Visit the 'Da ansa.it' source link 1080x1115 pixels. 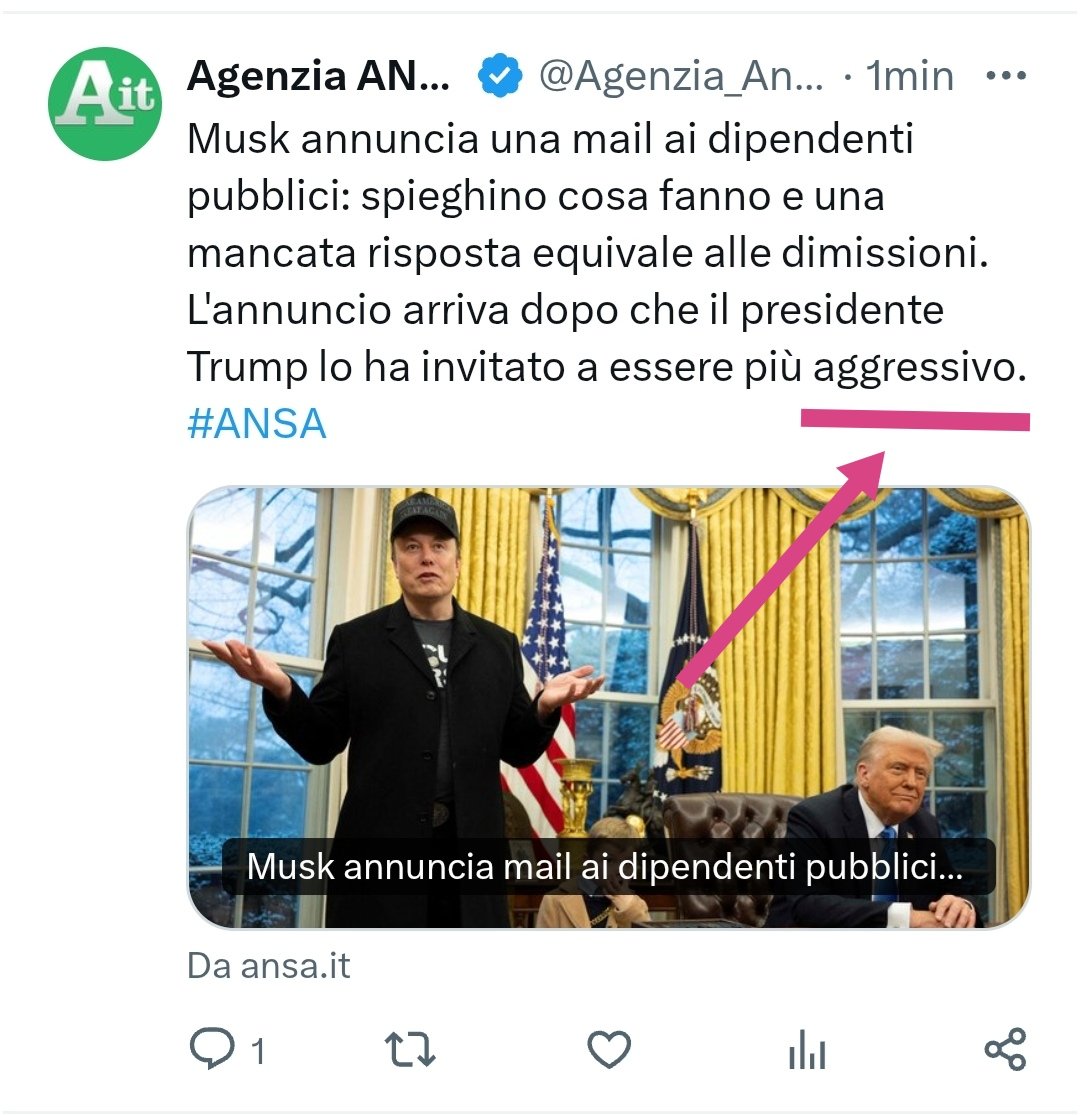[x=269, y=966]
